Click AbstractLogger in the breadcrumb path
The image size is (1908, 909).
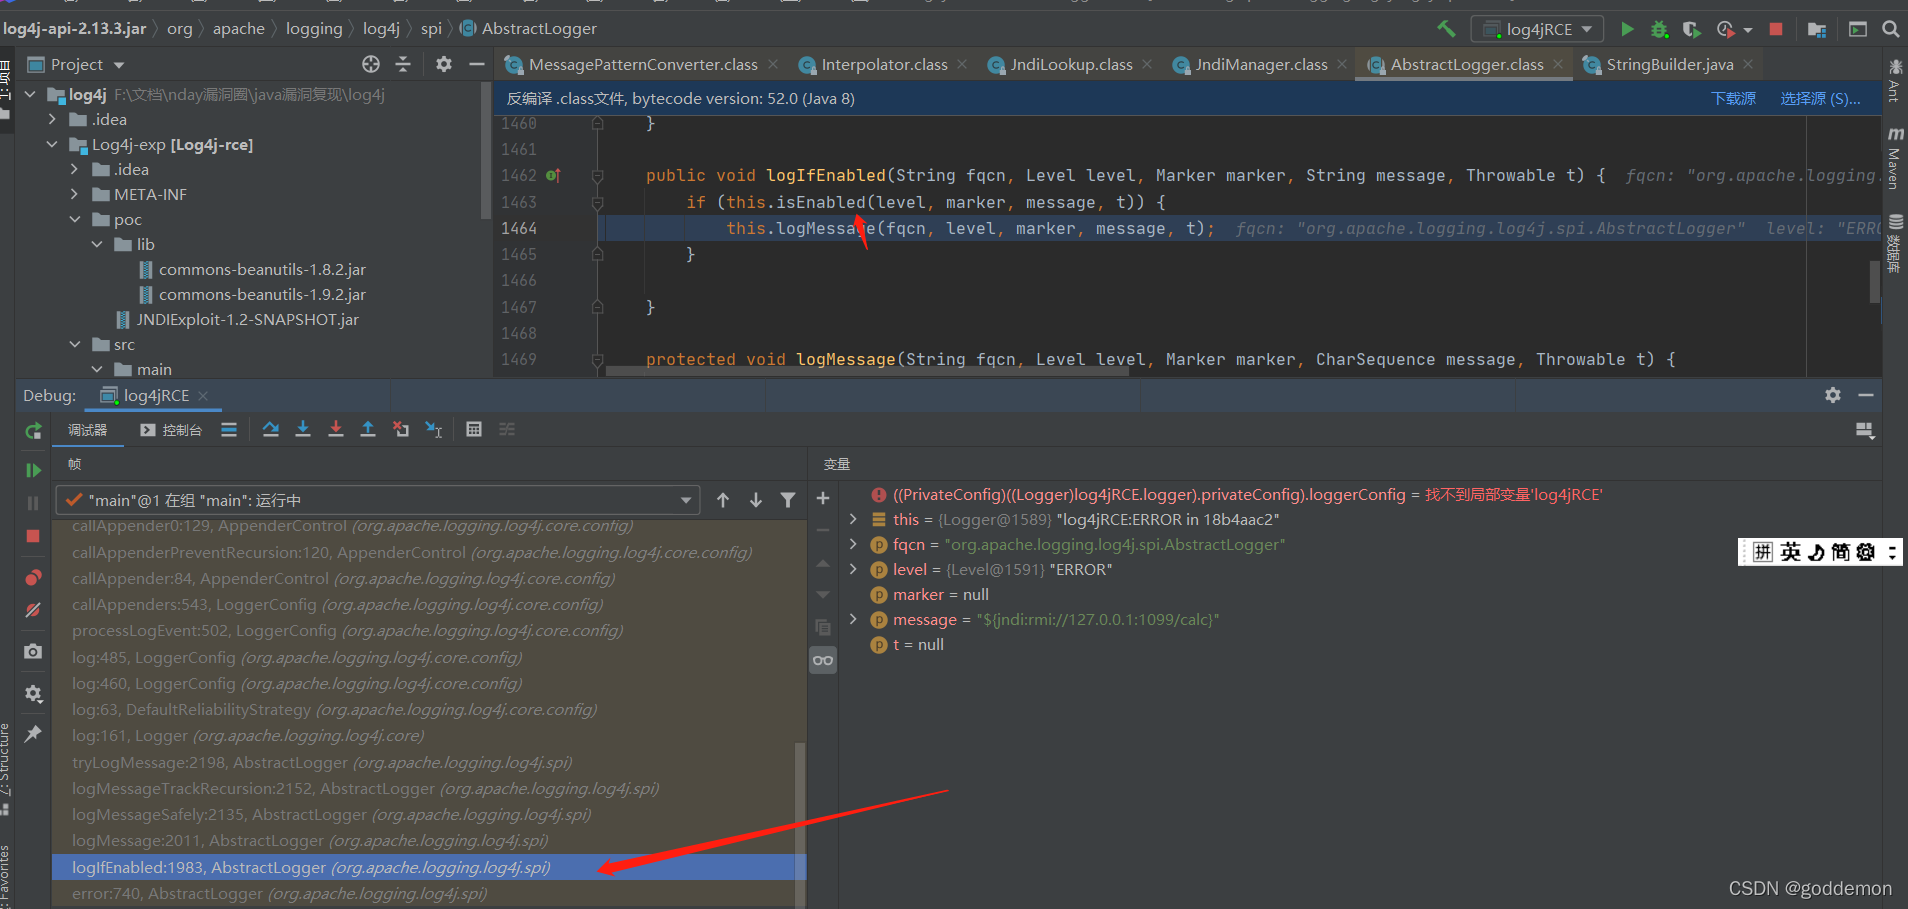[538, 29]
